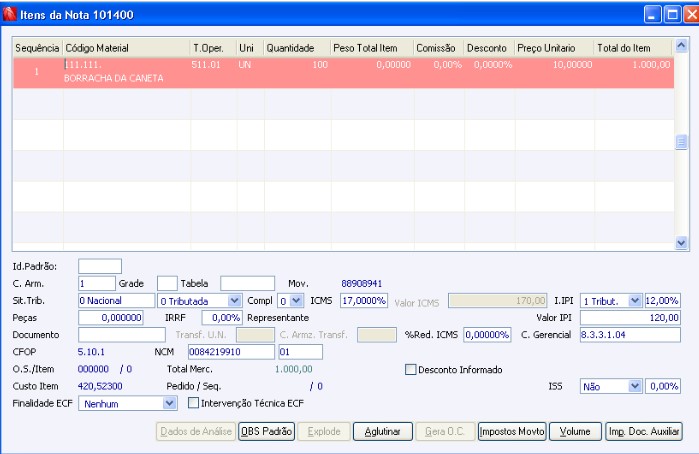Image resolution: width=699 pixels, height=454 pixels.
Task: Click the T.Oper. column header
Action: pos(213,48)
